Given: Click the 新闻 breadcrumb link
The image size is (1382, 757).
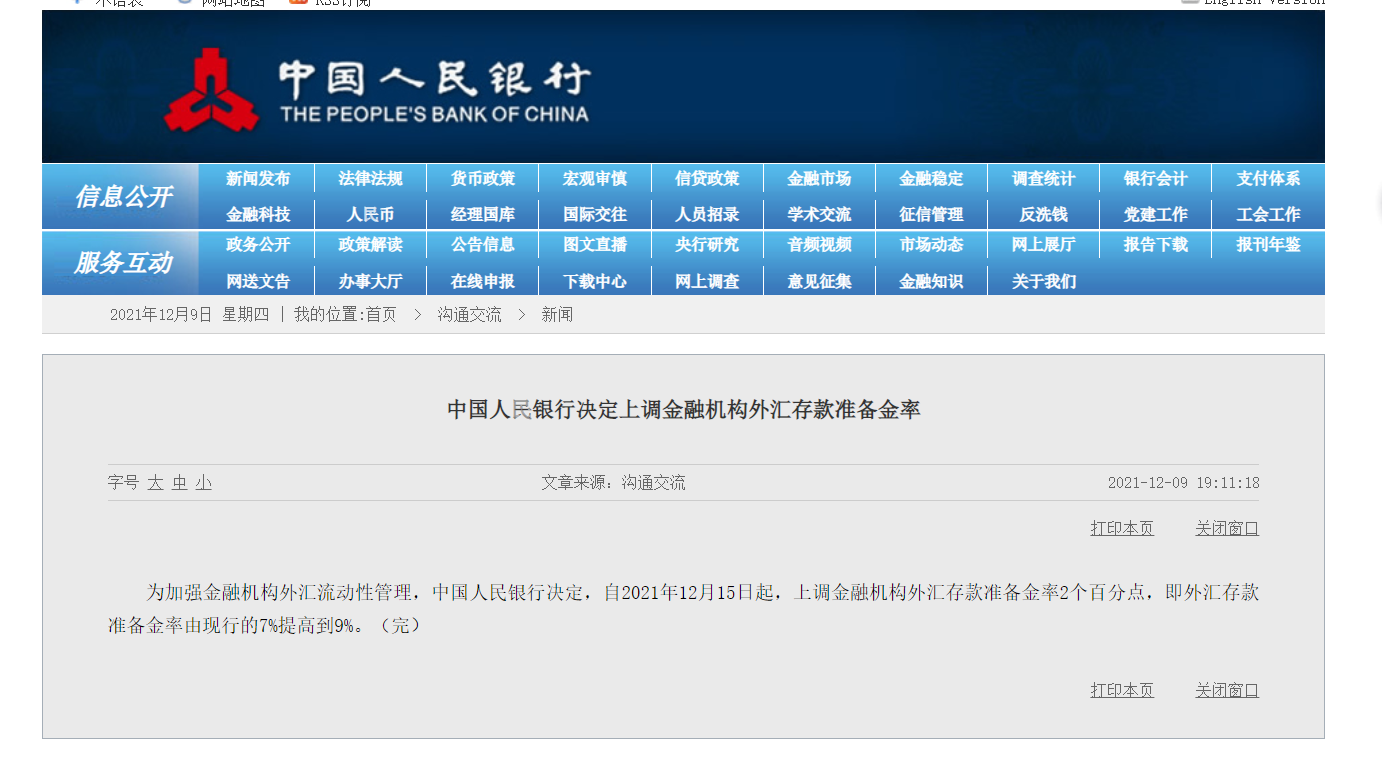Looking at the screenshot, I should [x=557, y=315].
